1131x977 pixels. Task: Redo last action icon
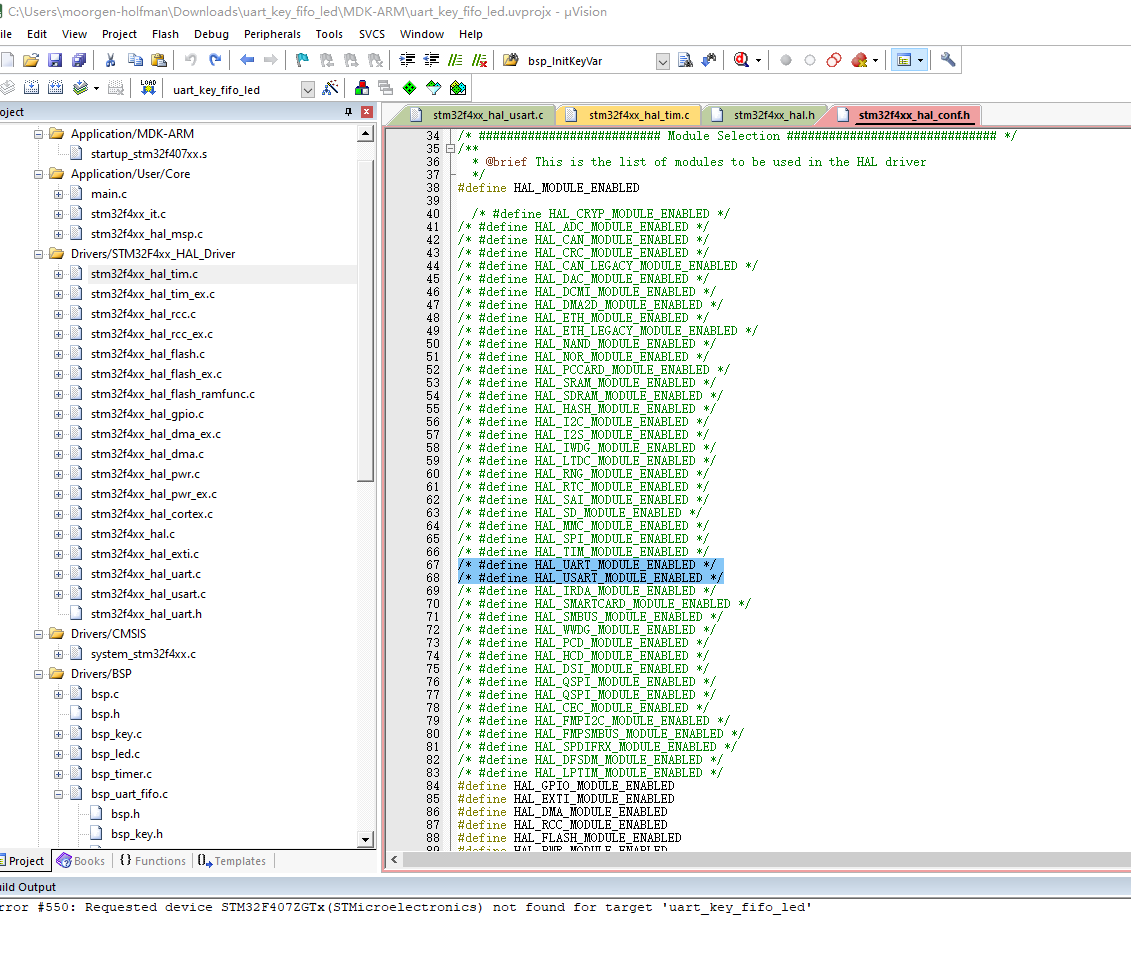(x=215, y=61)
